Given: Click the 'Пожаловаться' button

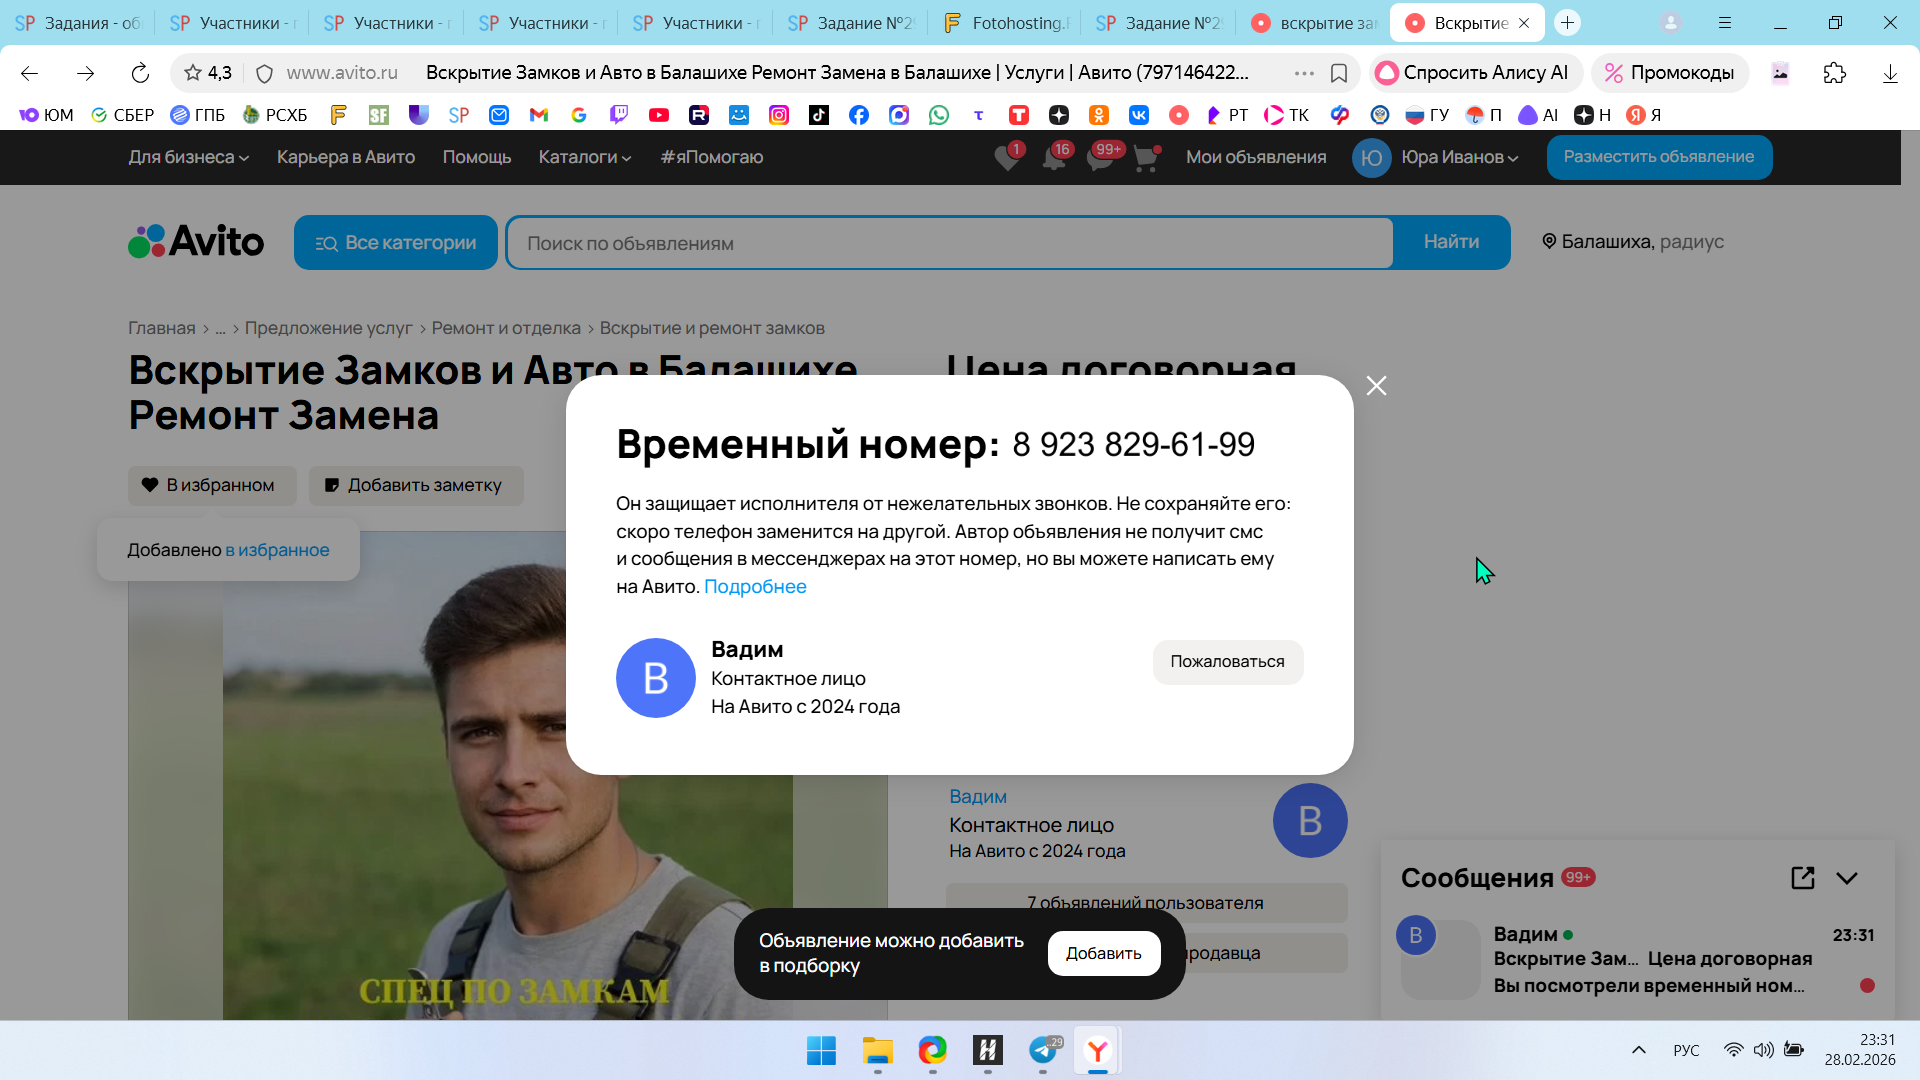Looking at the screenshot, I should pos(1227,661).
